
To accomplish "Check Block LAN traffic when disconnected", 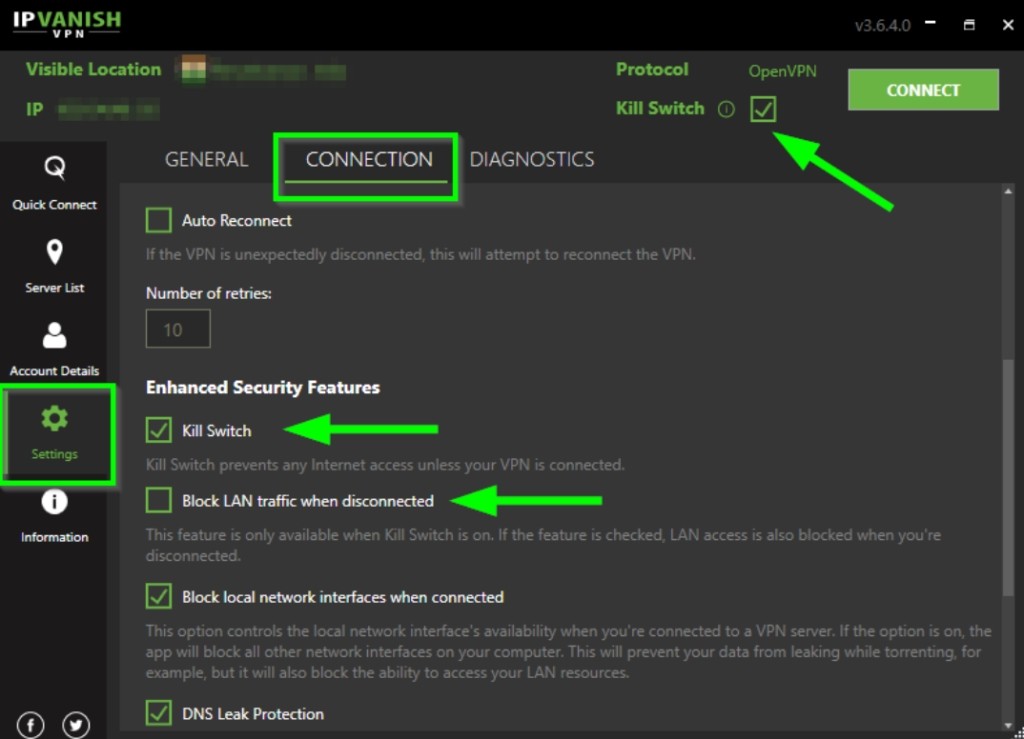I will [x=159, y=501].
